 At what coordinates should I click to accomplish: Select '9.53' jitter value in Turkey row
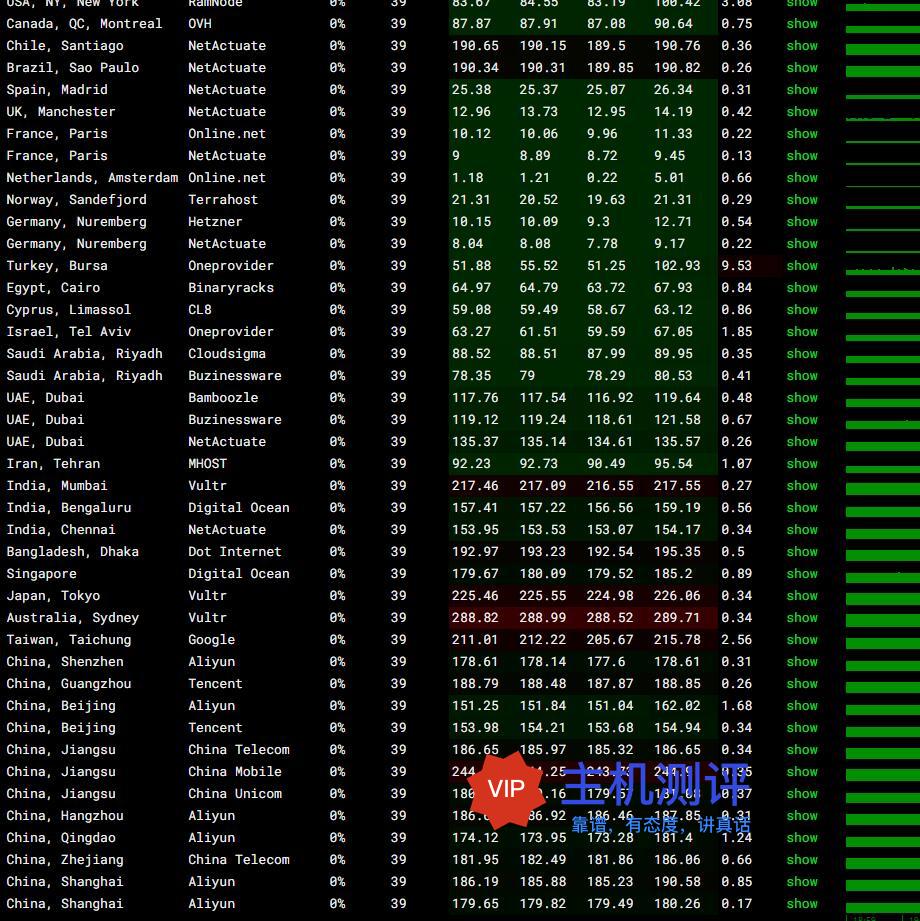(x=736, y=266)
